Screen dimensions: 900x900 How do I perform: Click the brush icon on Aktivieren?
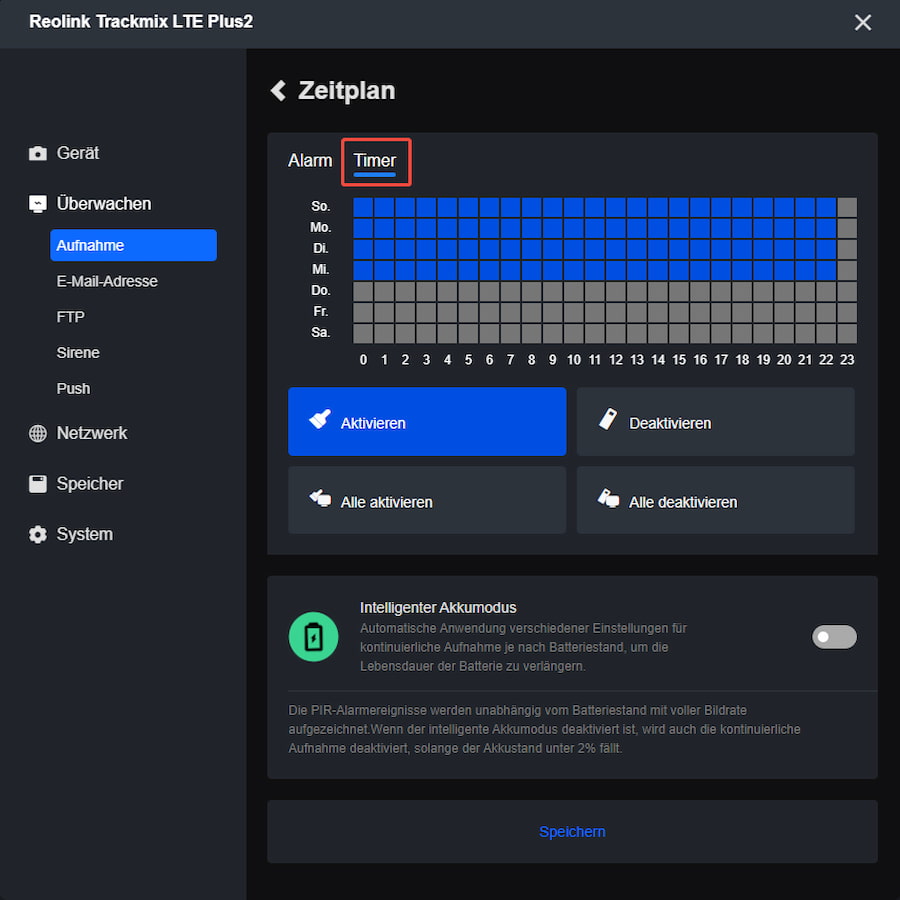click(x=320, y=419)
